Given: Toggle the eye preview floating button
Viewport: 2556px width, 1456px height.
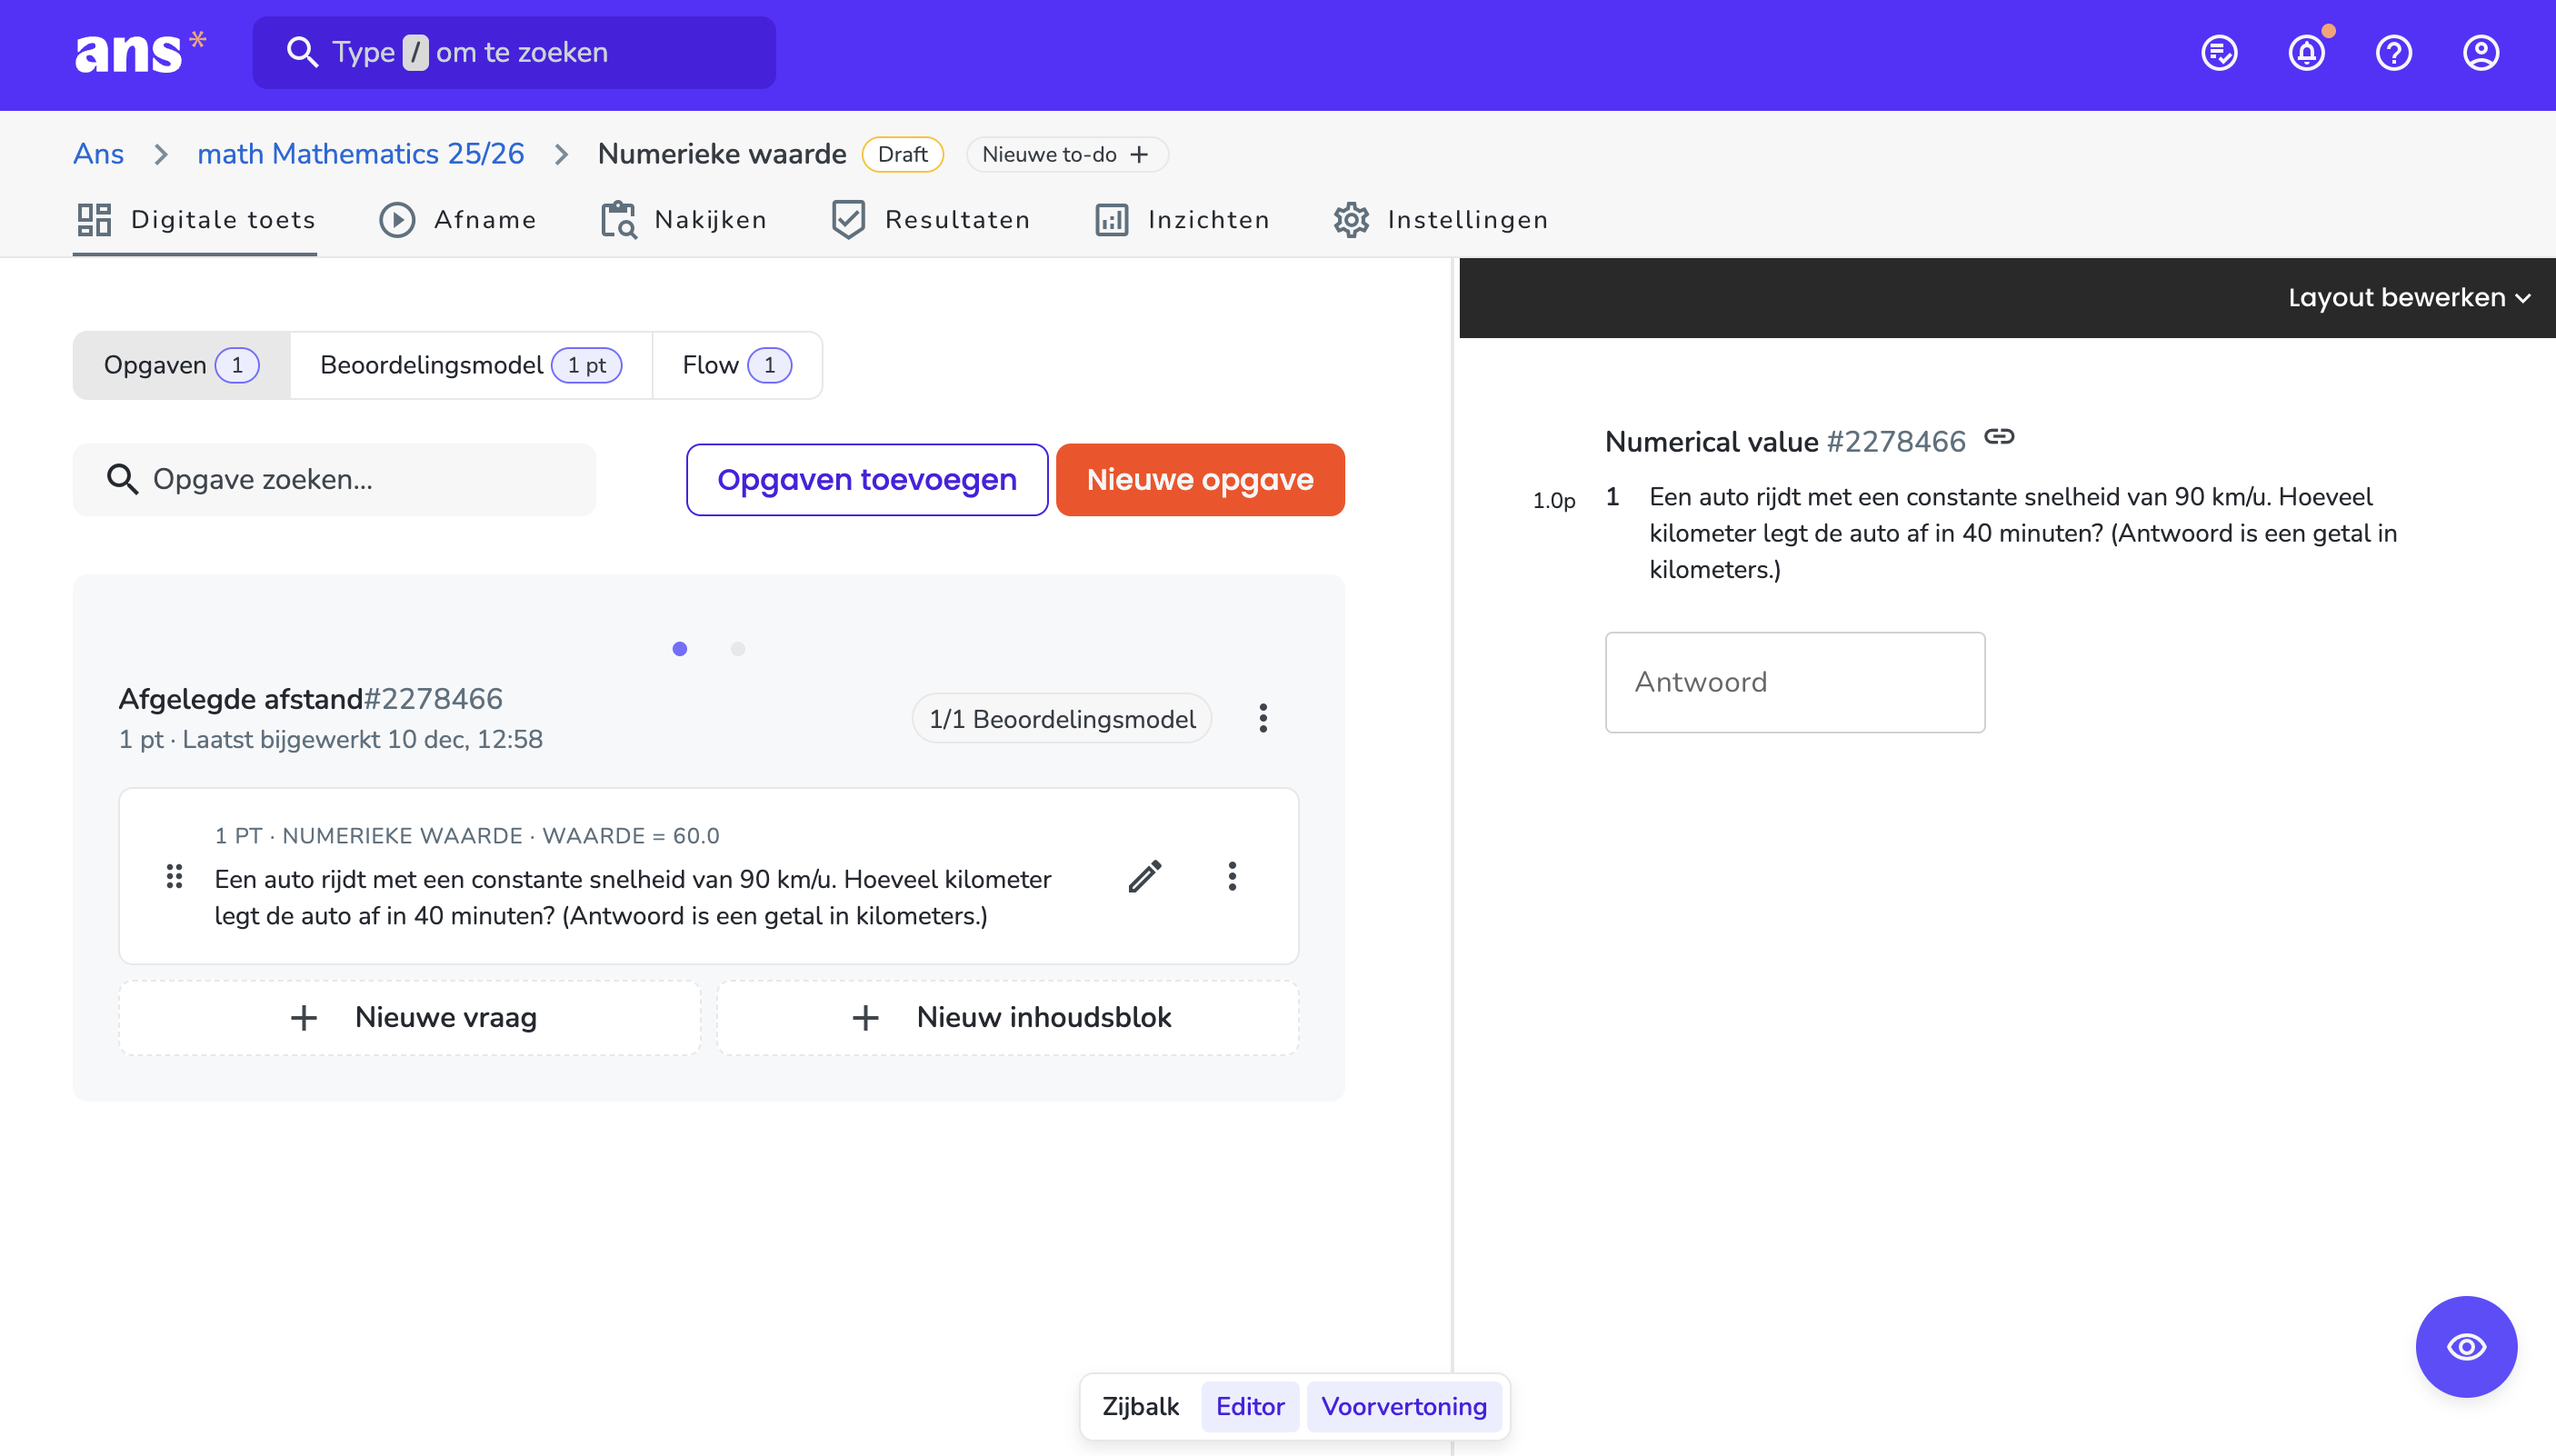Looking at the screenshot, I should coord(2466,1346).
